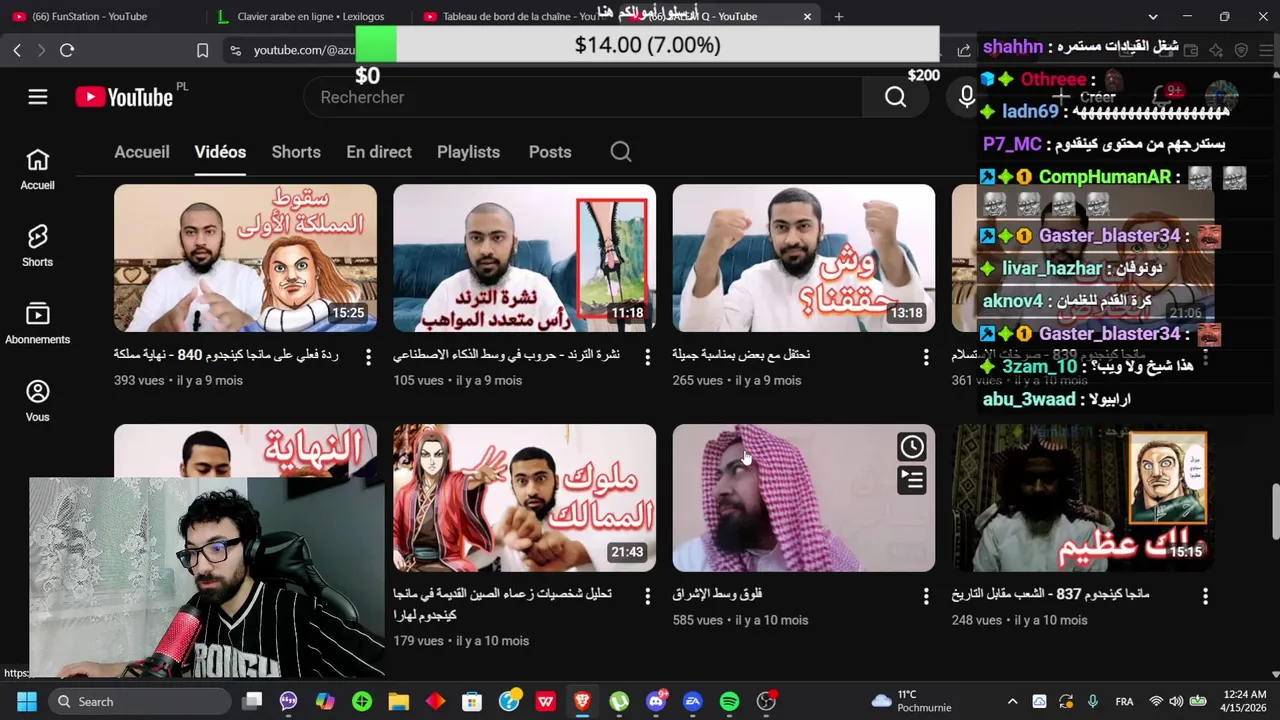1280x720 pixels.
Task: Open the Posts tab
Action: click(x=550, y=152)
